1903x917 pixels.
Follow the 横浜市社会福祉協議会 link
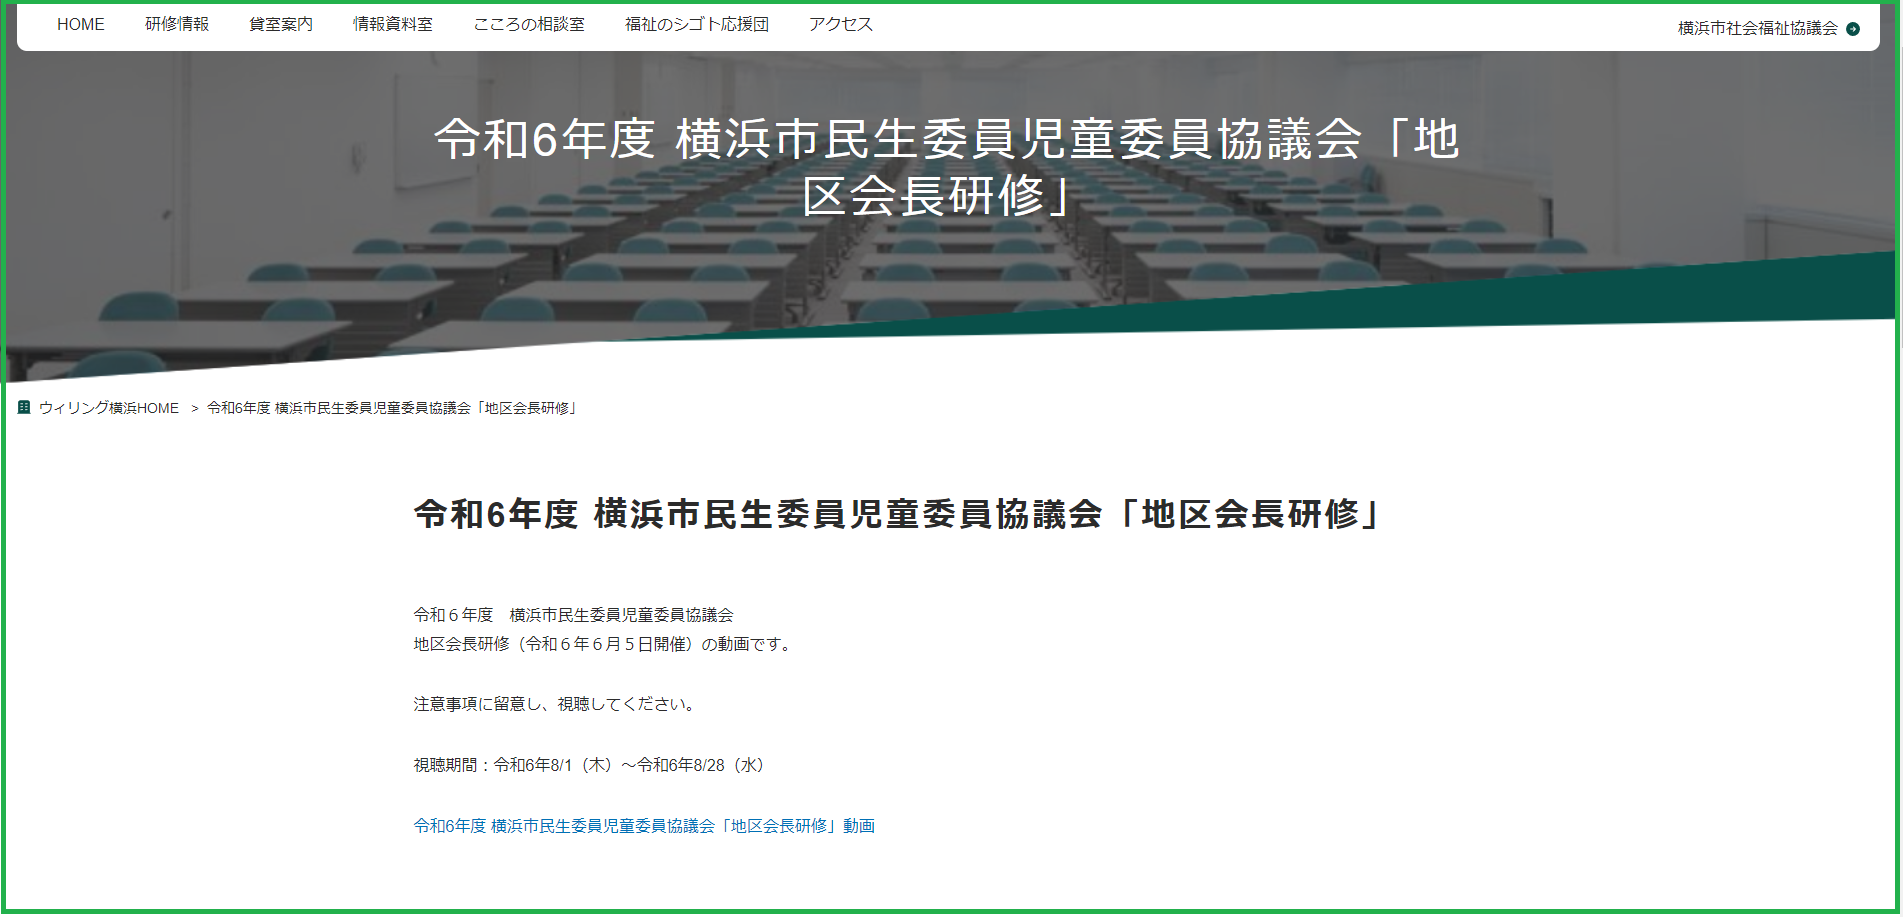pos(1757,28)
